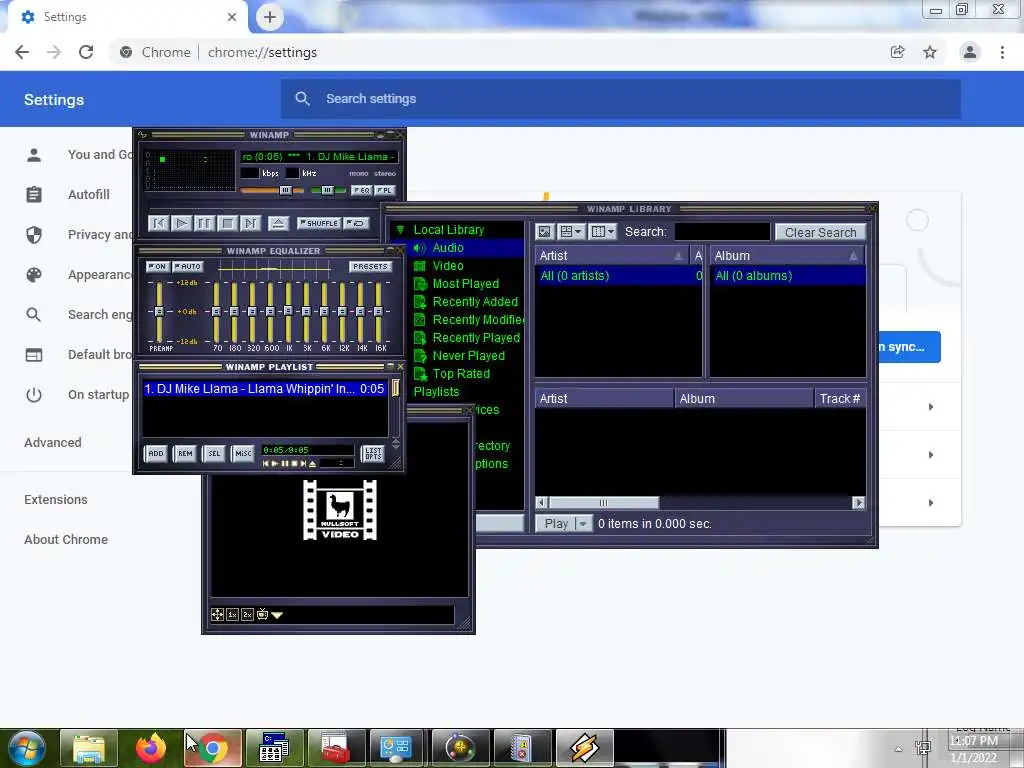Stop playback in Winamp main window
1024x768 pixels.
227,223
